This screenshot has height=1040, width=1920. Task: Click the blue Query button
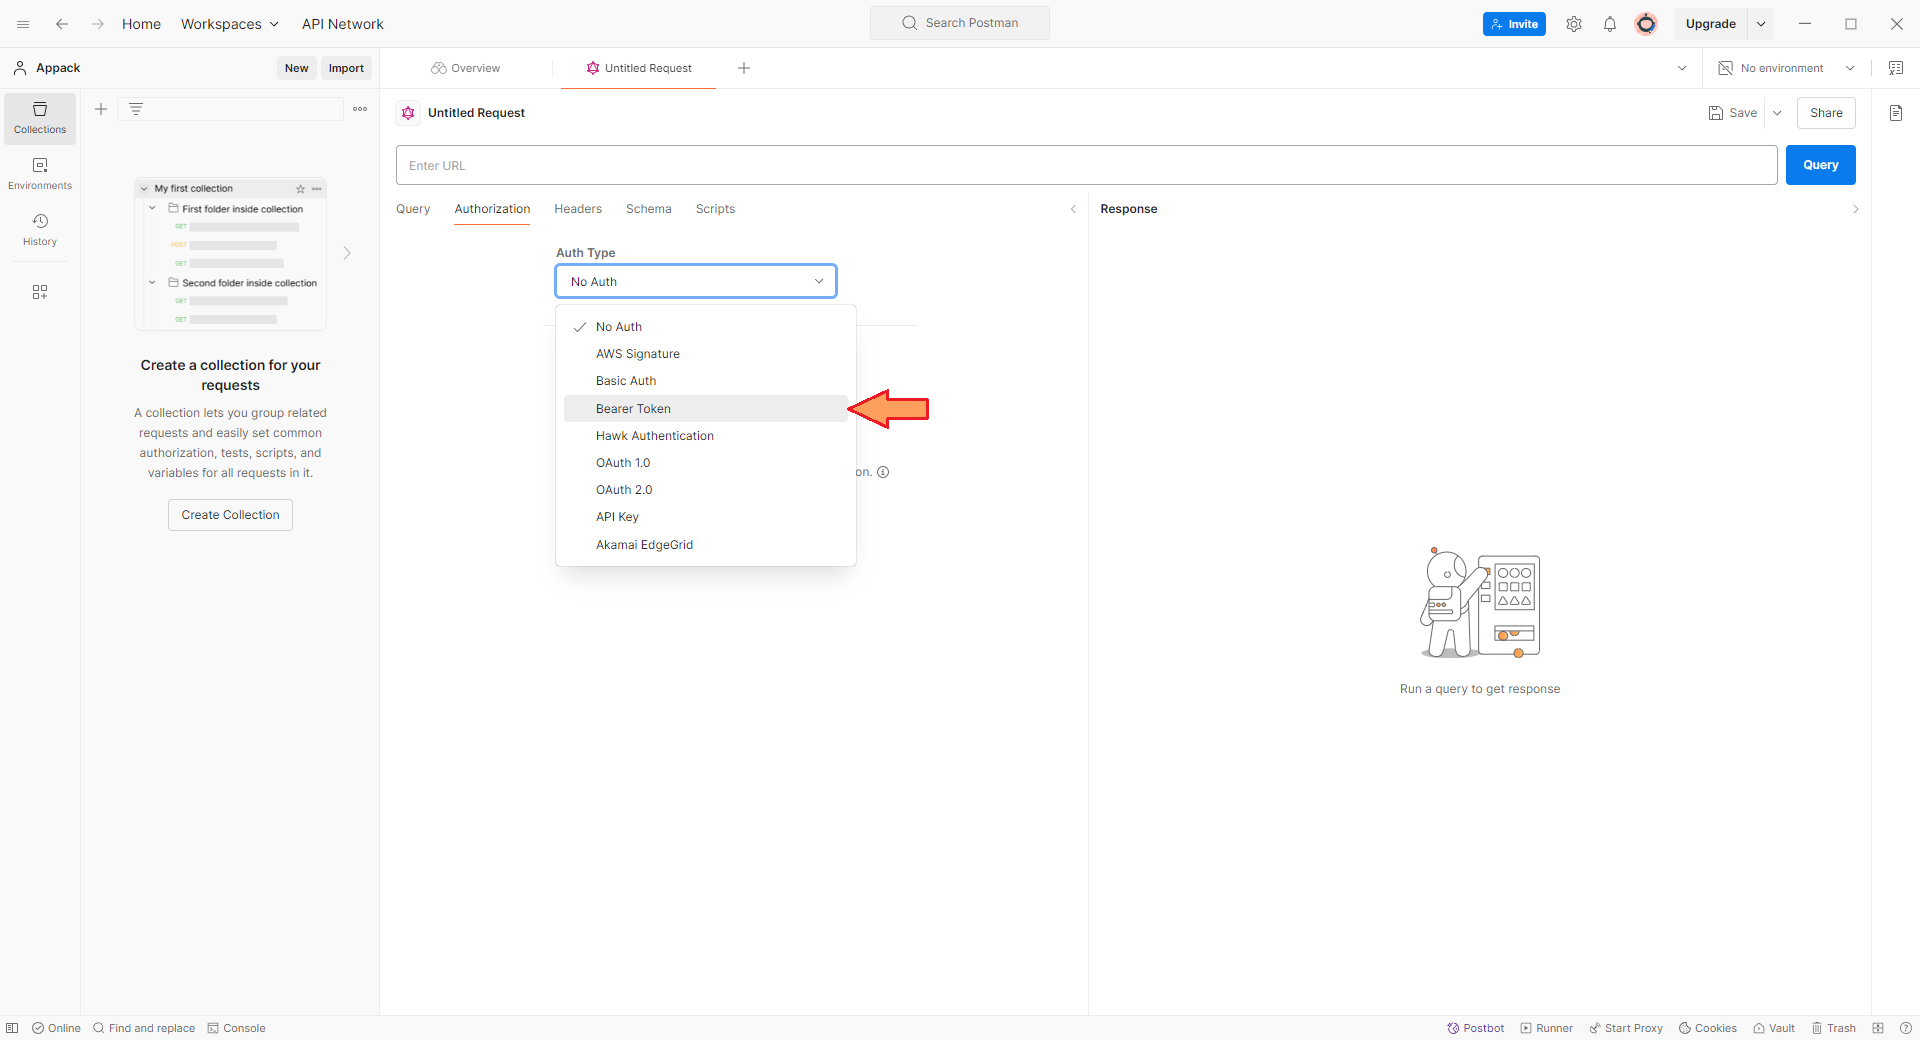[1821, 165]
